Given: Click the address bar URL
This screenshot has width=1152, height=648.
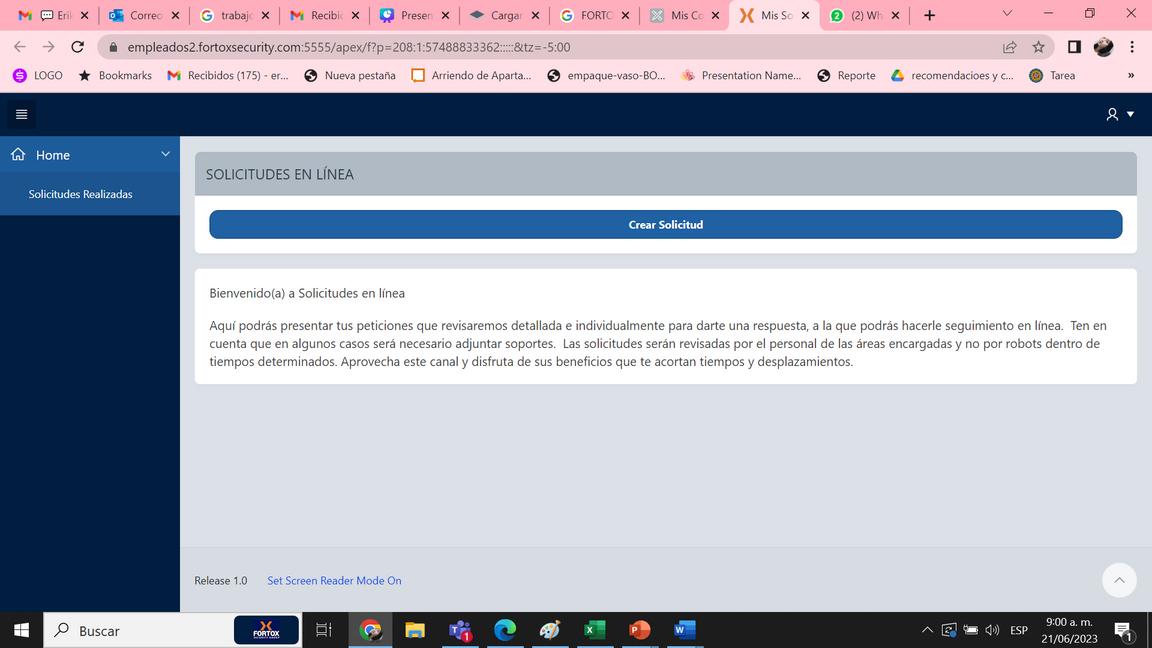Looking at the screenshot, I should point(349,47).
